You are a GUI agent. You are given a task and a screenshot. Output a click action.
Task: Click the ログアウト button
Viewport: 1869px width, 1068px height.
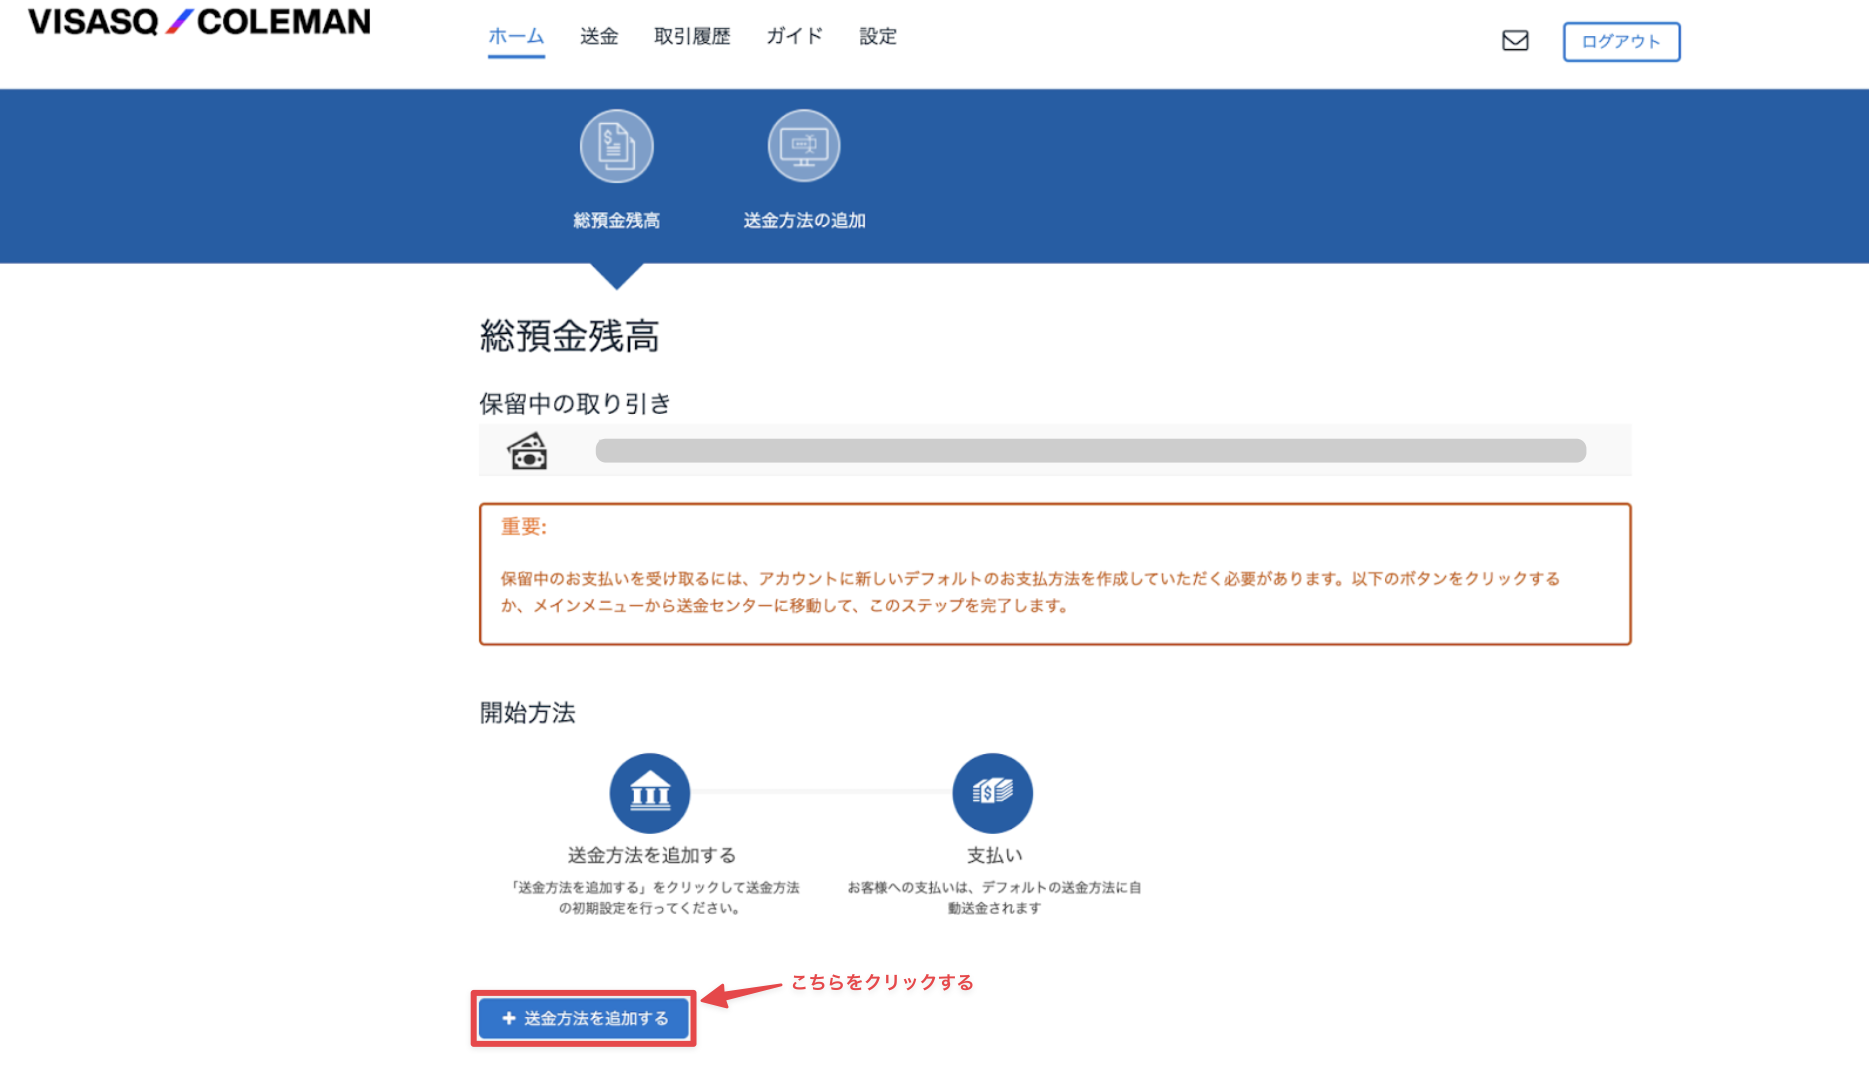1621,41
